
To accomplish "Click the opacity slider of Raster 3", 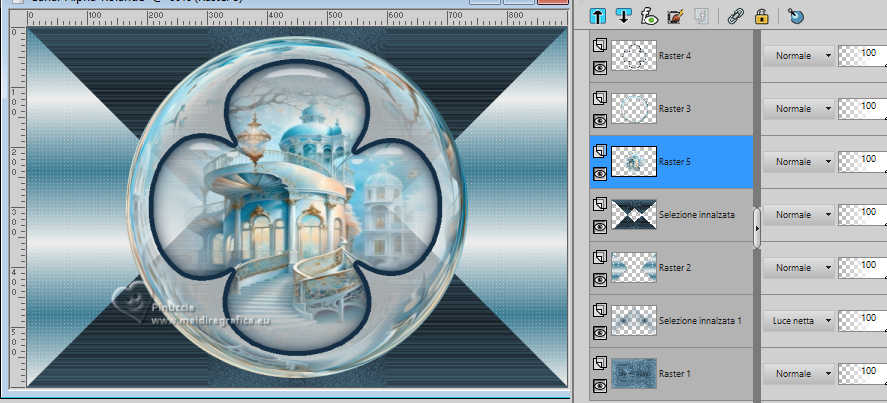I will pos(862,109).
